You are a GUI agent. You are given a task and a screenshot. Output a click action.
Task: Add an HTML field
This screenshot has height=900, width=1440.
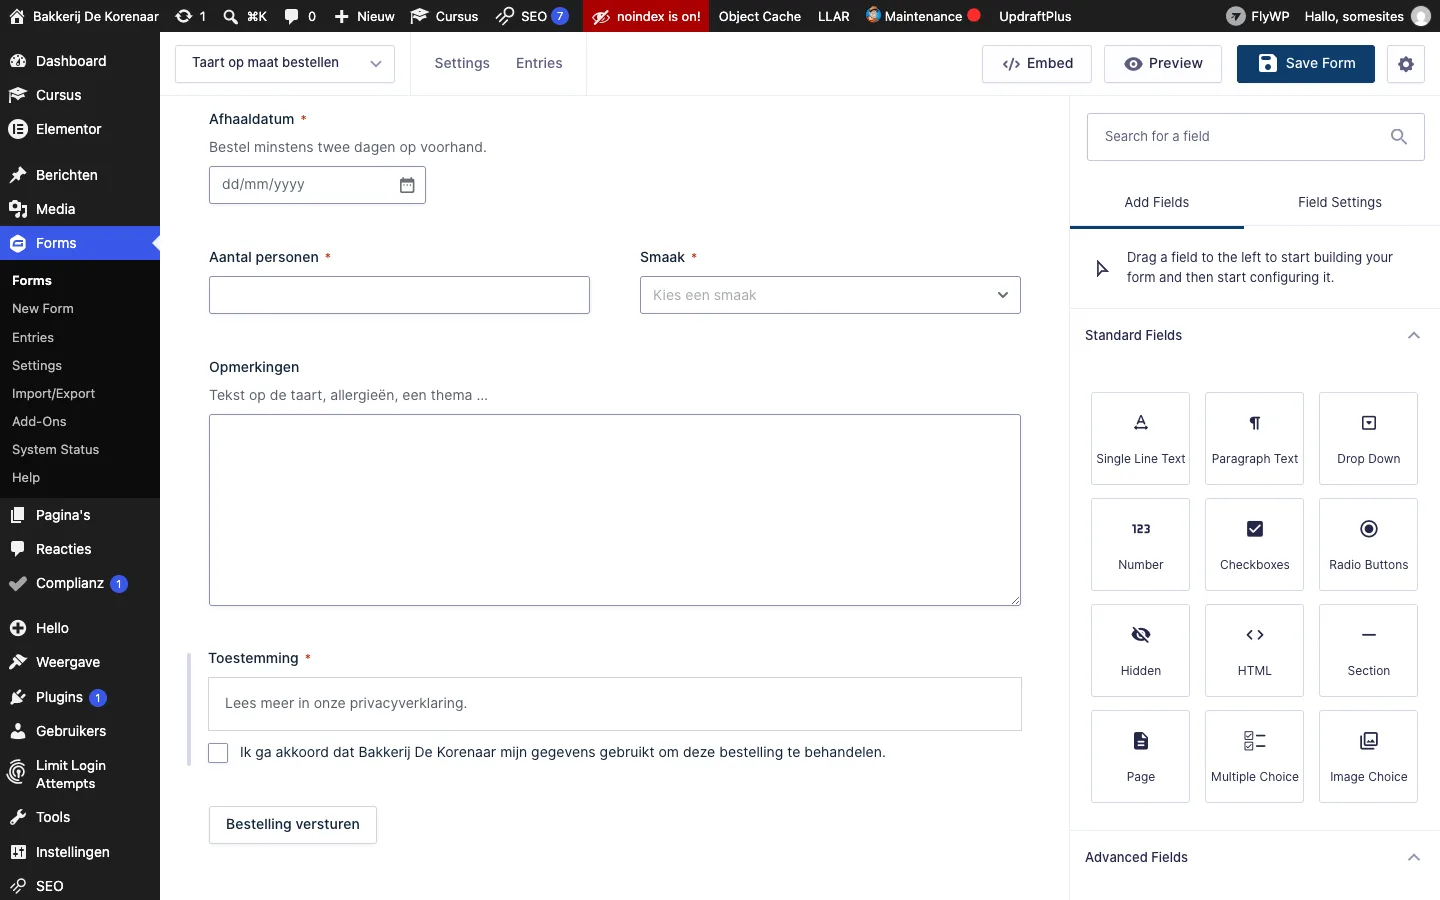click(1254, 651)
